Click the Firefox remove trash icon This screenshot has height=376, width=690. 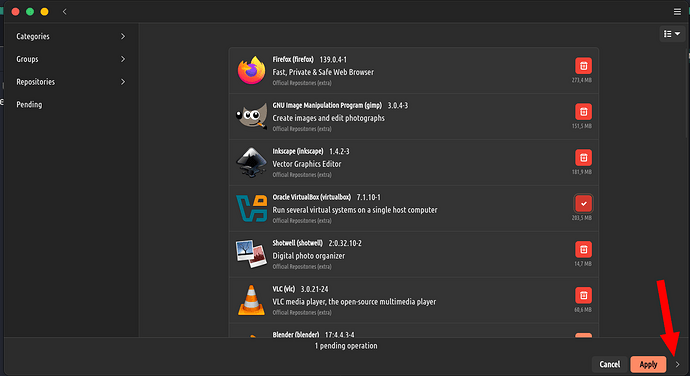coord(583,66)
